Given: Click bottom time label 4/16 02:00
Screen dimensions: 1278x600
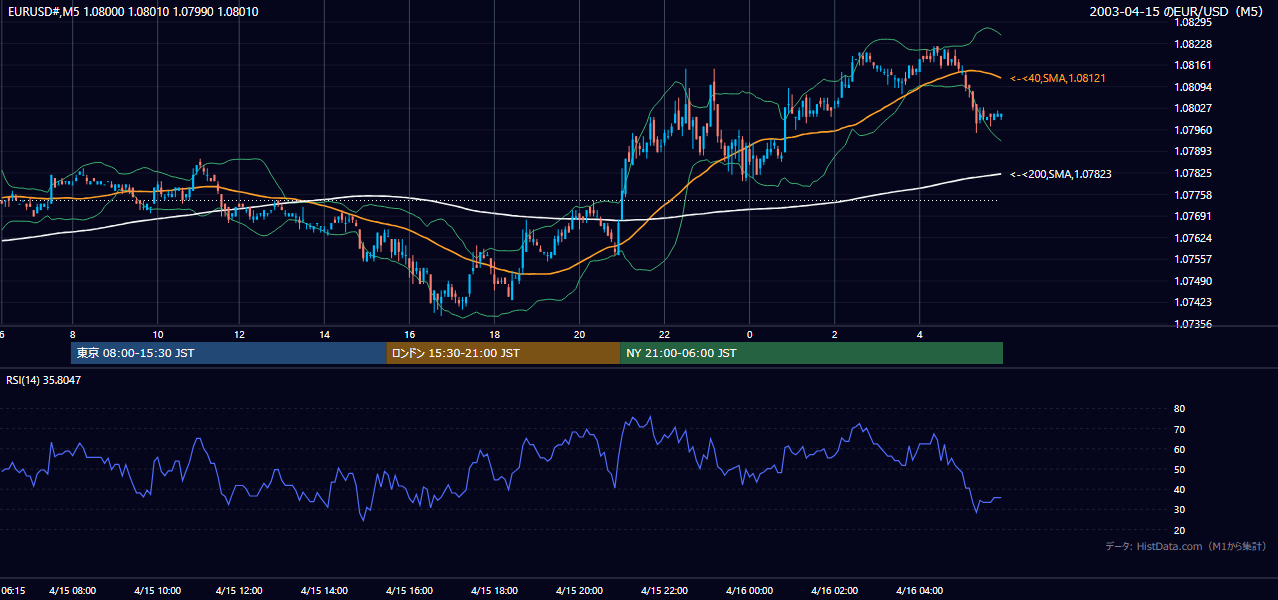Looking at the screenshot, I should tap(834, 591).
